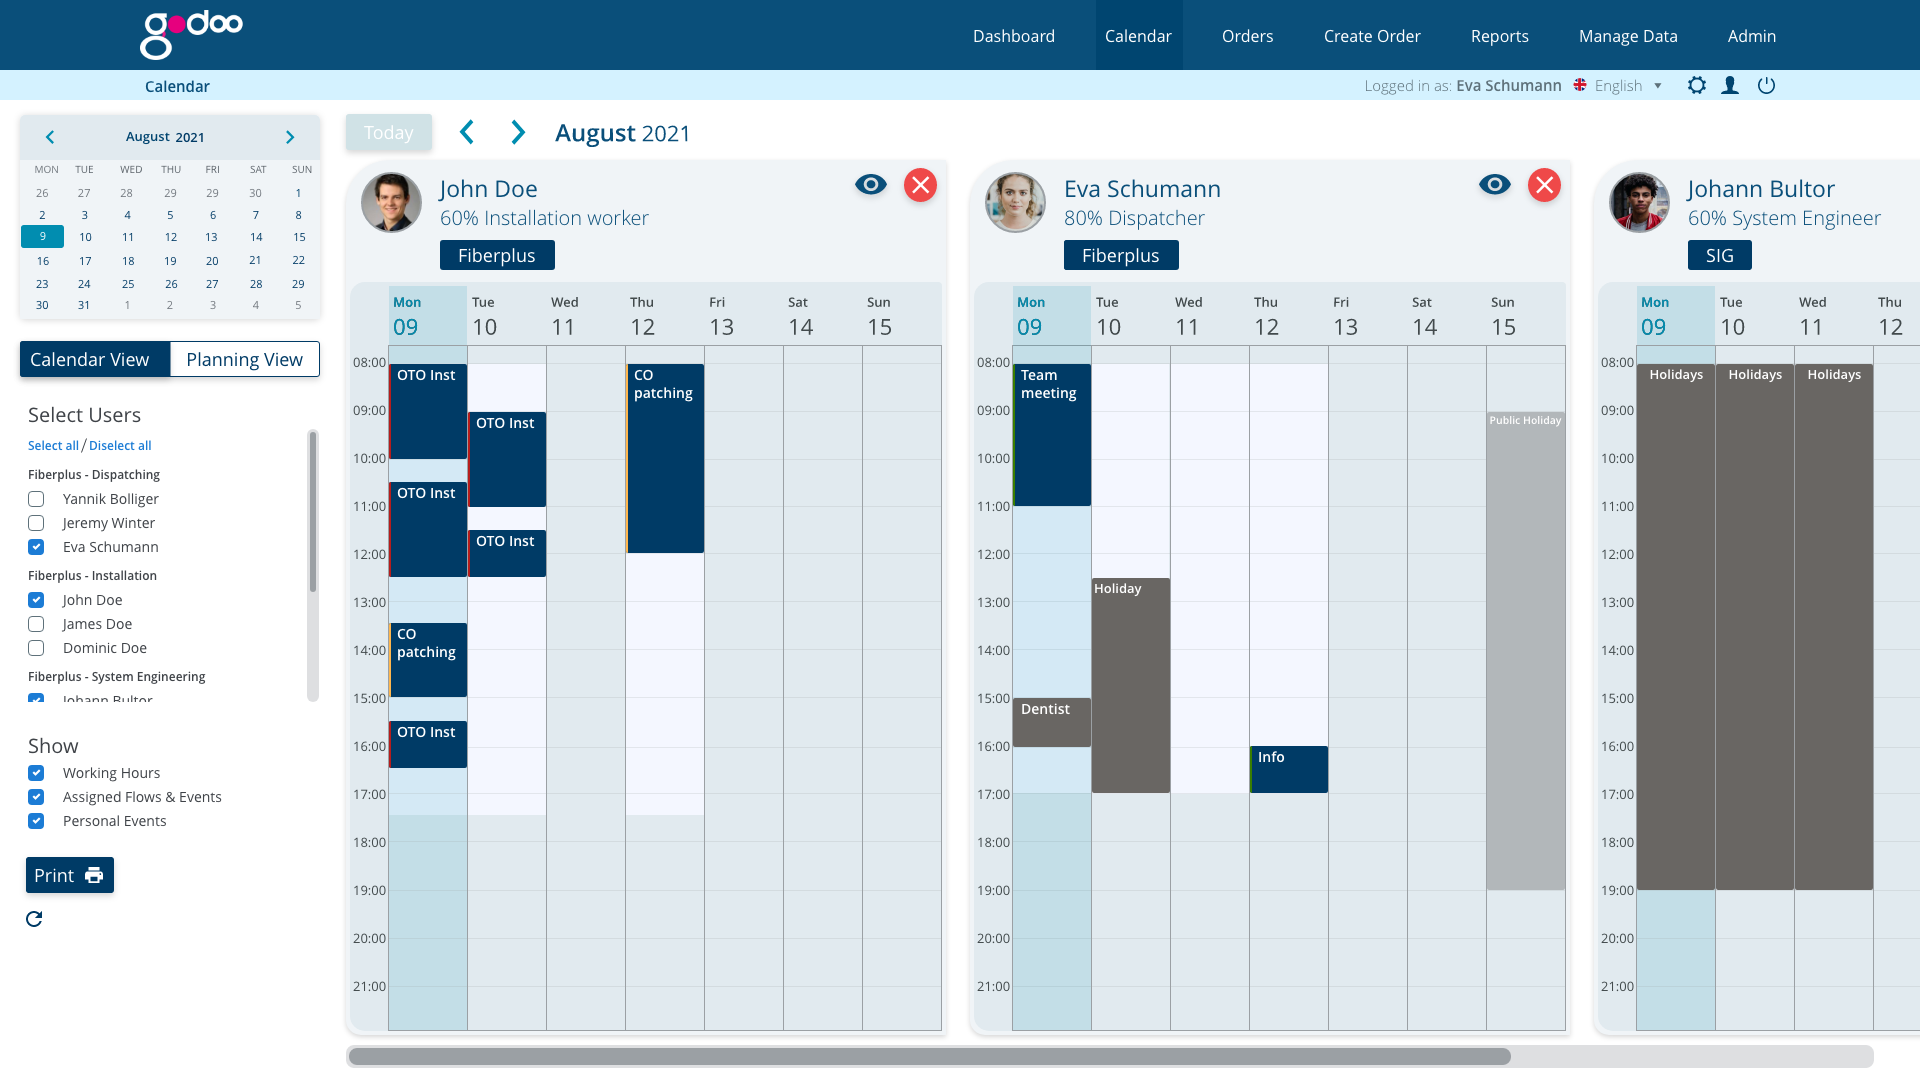Toggle the Working Hours checkbox
This screenshot has height=1080, width=1920.
point(36,773)
